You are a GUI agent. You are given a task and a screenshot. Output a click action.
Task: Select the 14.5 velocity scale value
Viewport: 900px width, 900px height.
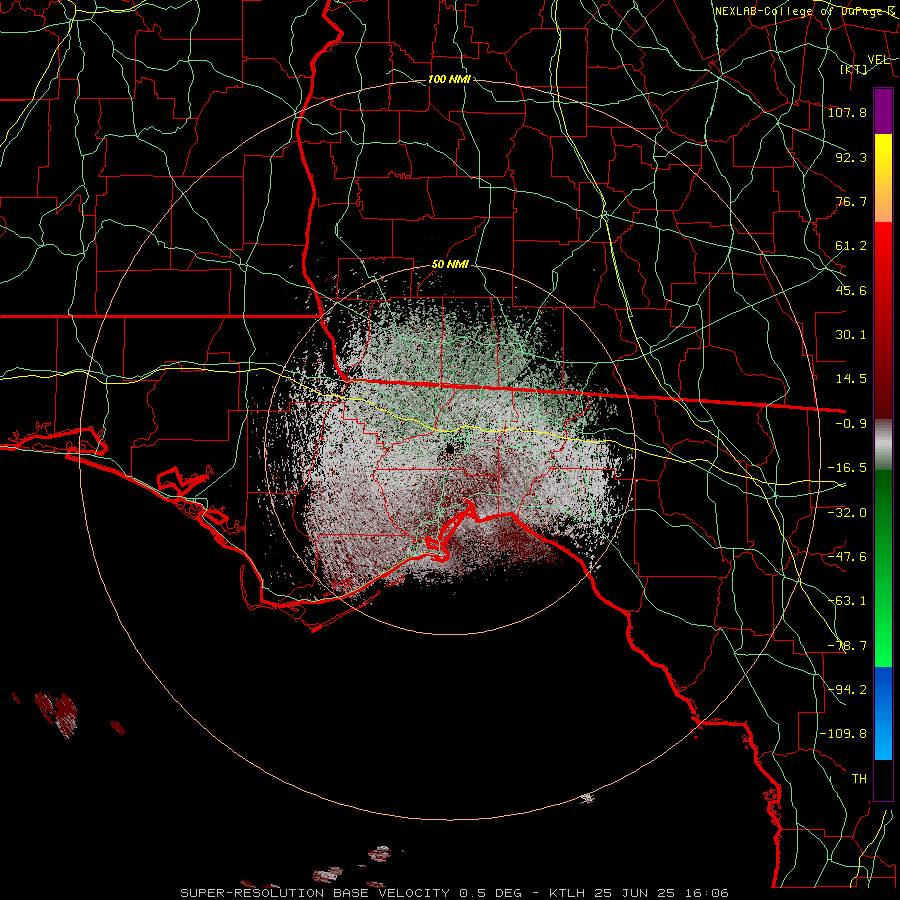[851, 379]
